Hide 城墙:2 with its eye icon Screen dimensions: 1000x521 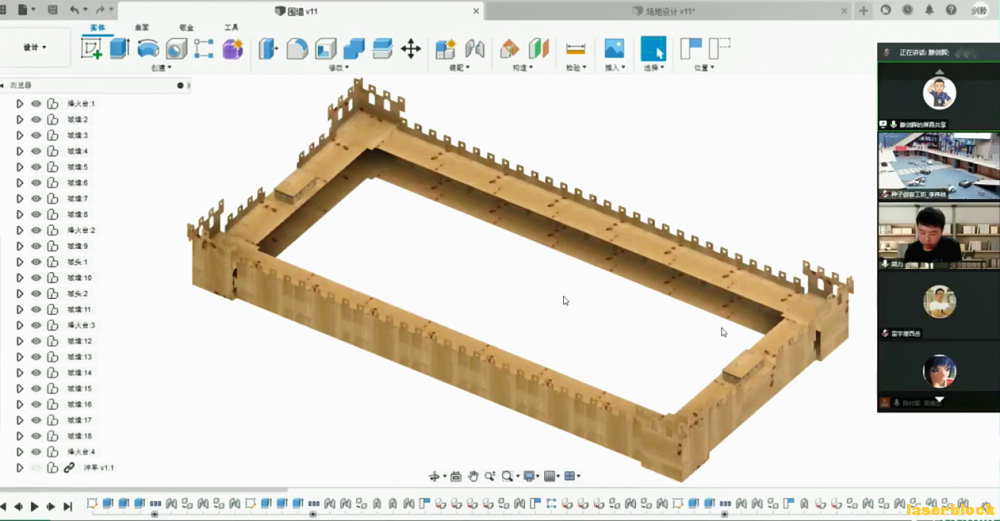(36, 119)
